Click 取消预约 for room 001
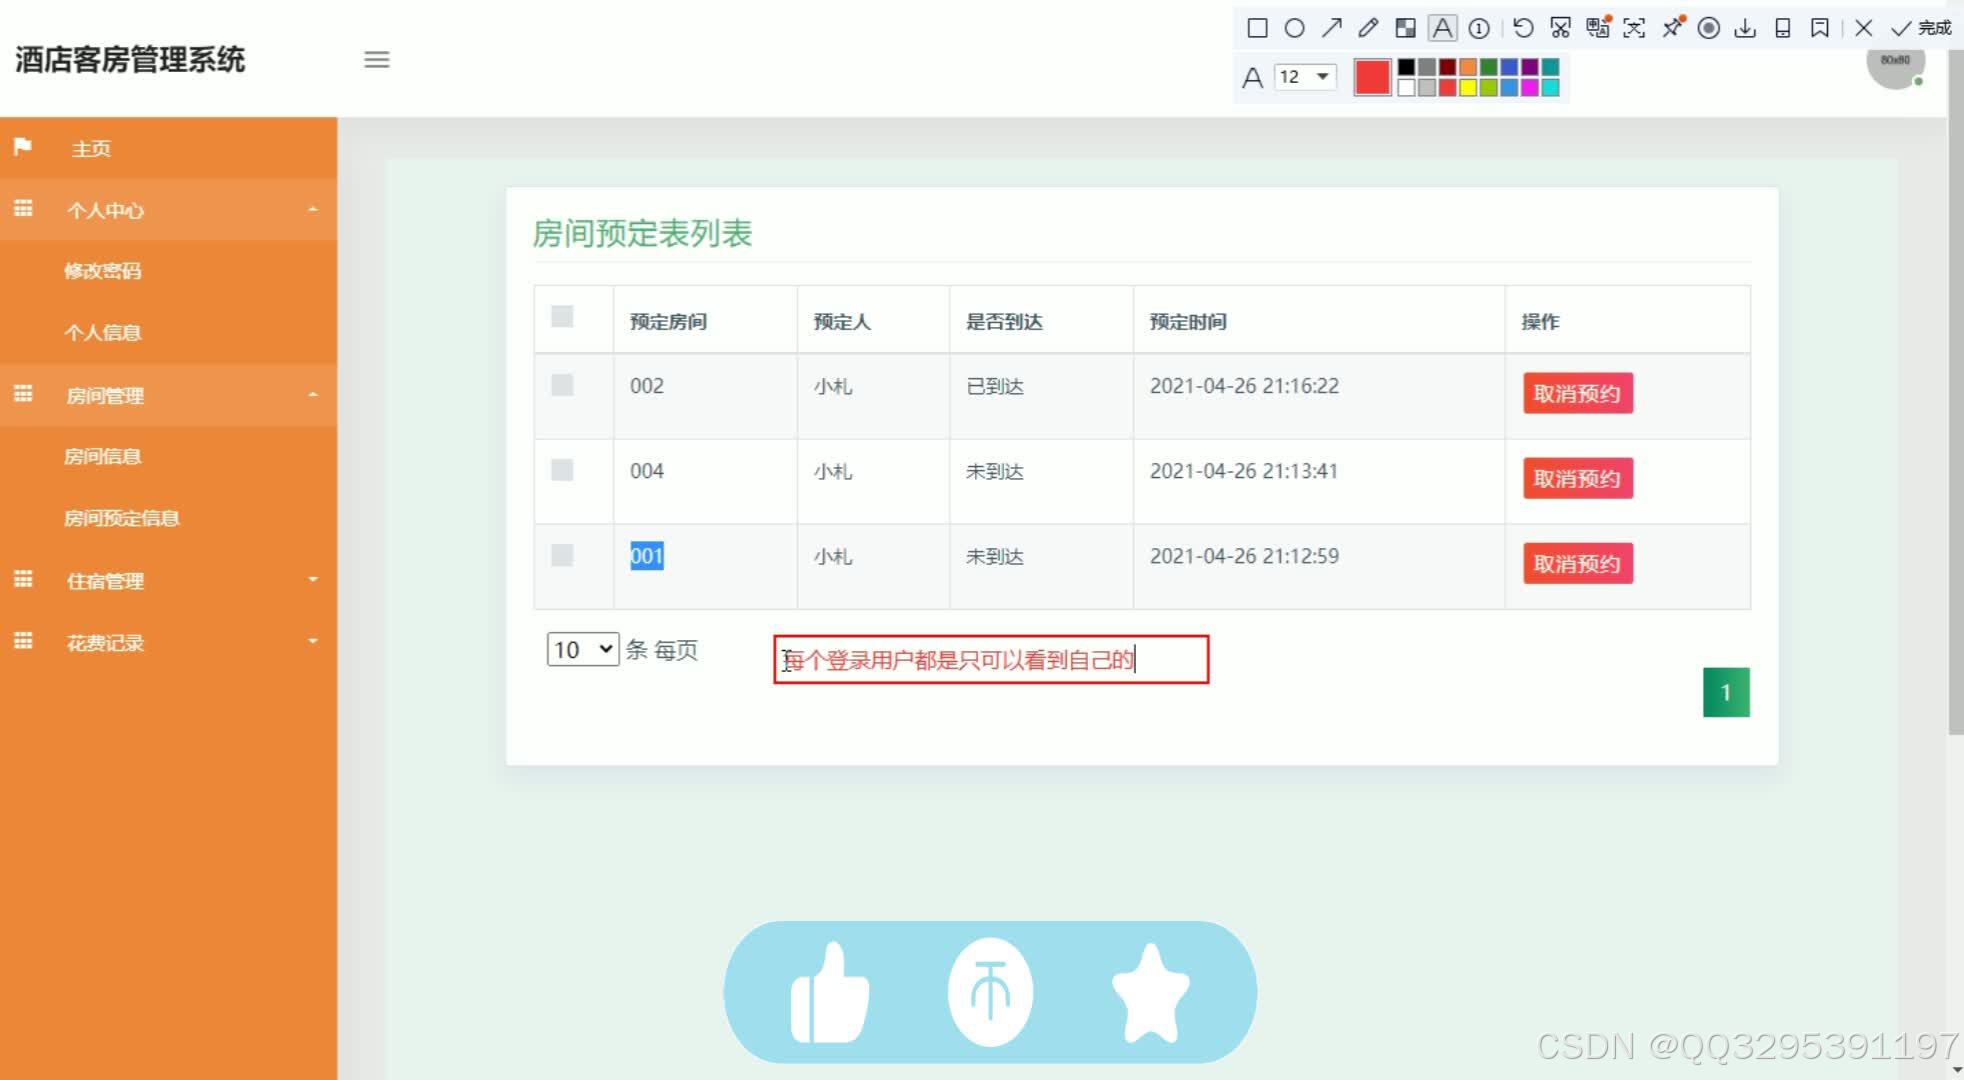1964x1080 pixels. pos(1577,563)
